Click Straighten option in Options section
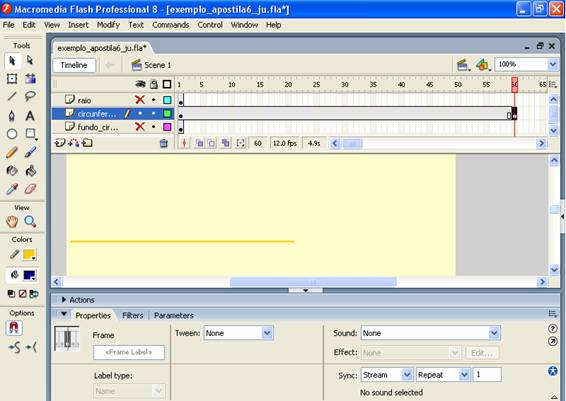 tap(31, 348)
